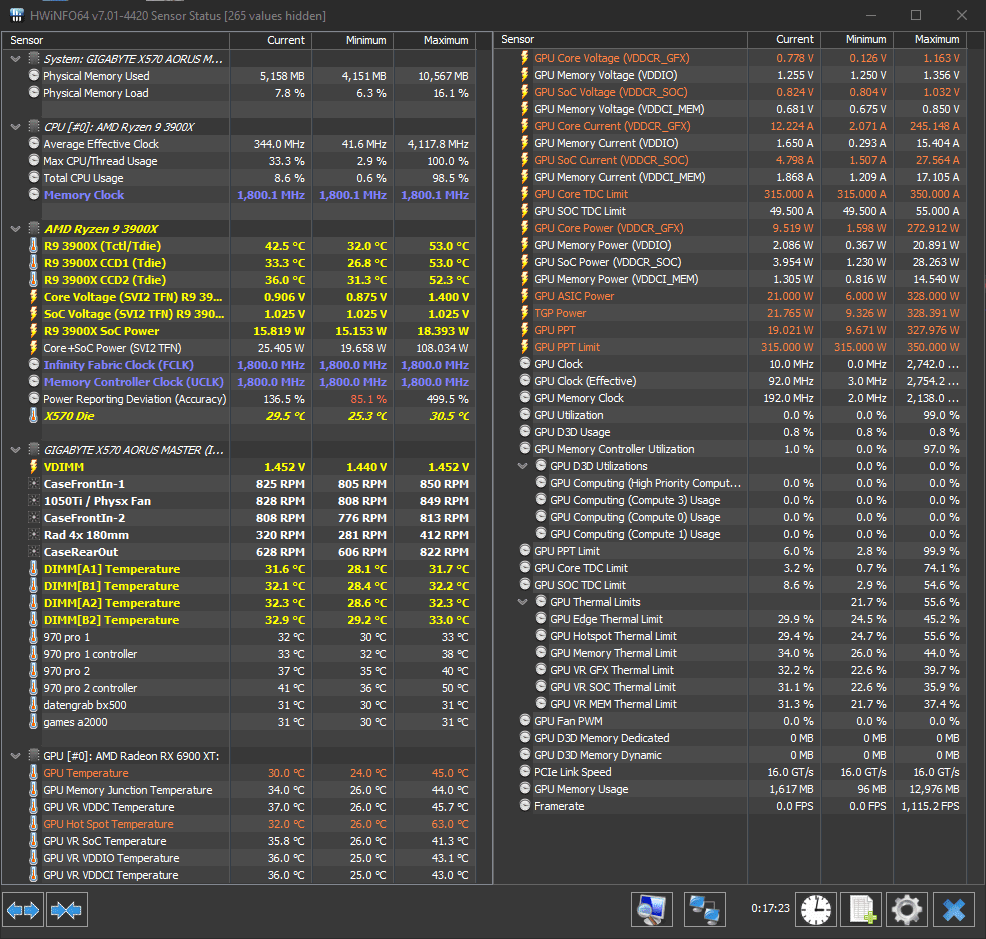This screenshot has width=986, height=939.
Task: Click circle icon beside GPU Utilization
Action: 525,414
